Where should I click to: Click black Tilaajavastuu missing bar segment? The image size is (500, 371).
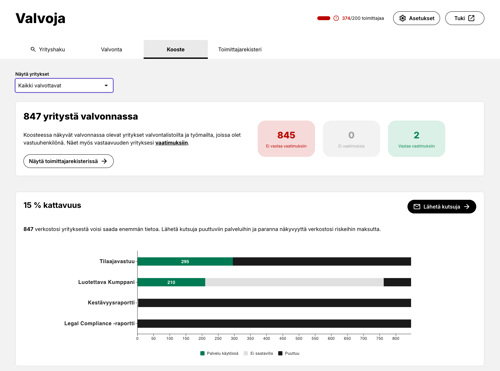[322, 261]
